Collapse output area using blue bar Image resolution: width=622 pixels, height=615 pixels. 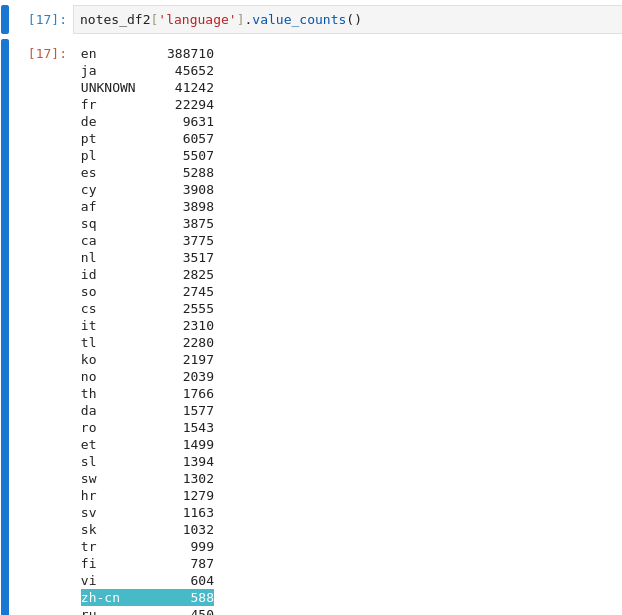coord(5,327)
